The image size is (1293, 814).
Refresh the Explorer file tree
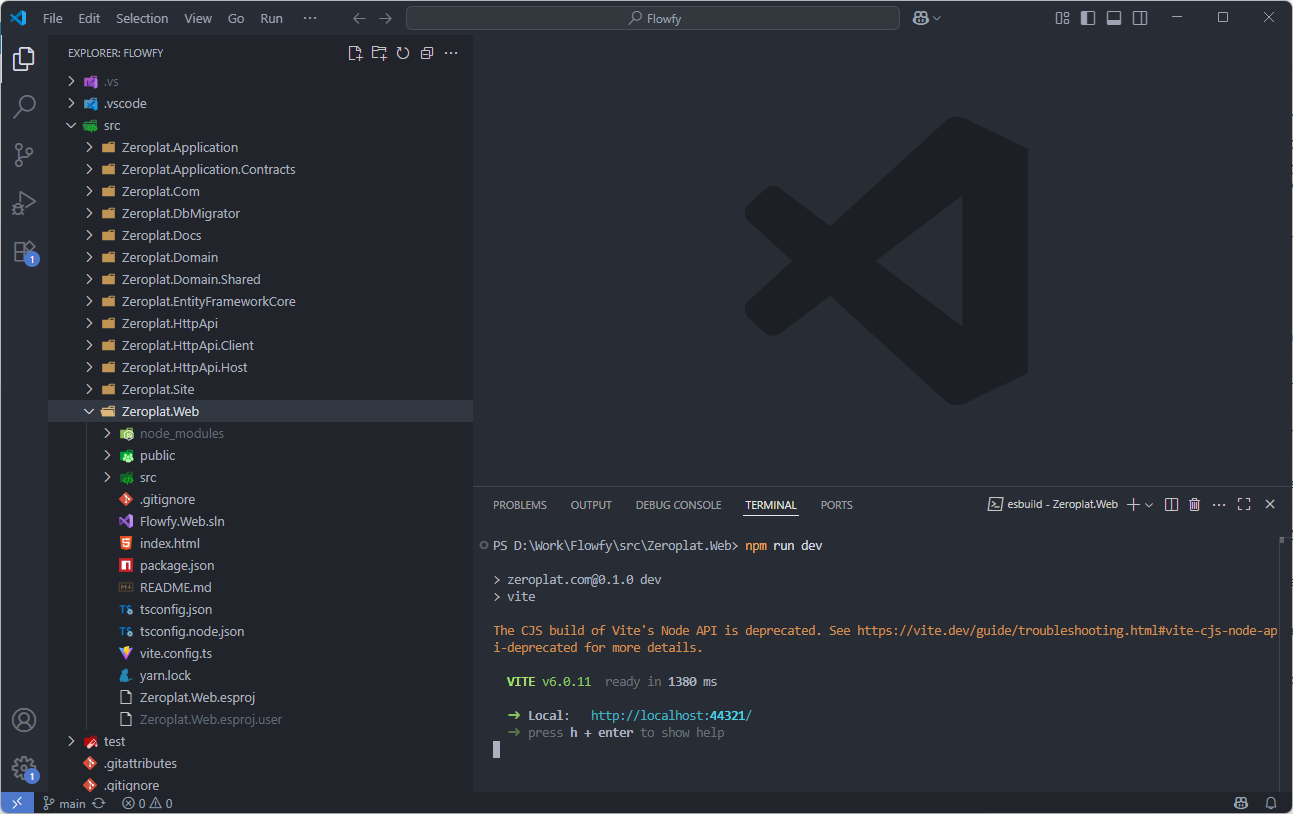click(x=403, y=53)
